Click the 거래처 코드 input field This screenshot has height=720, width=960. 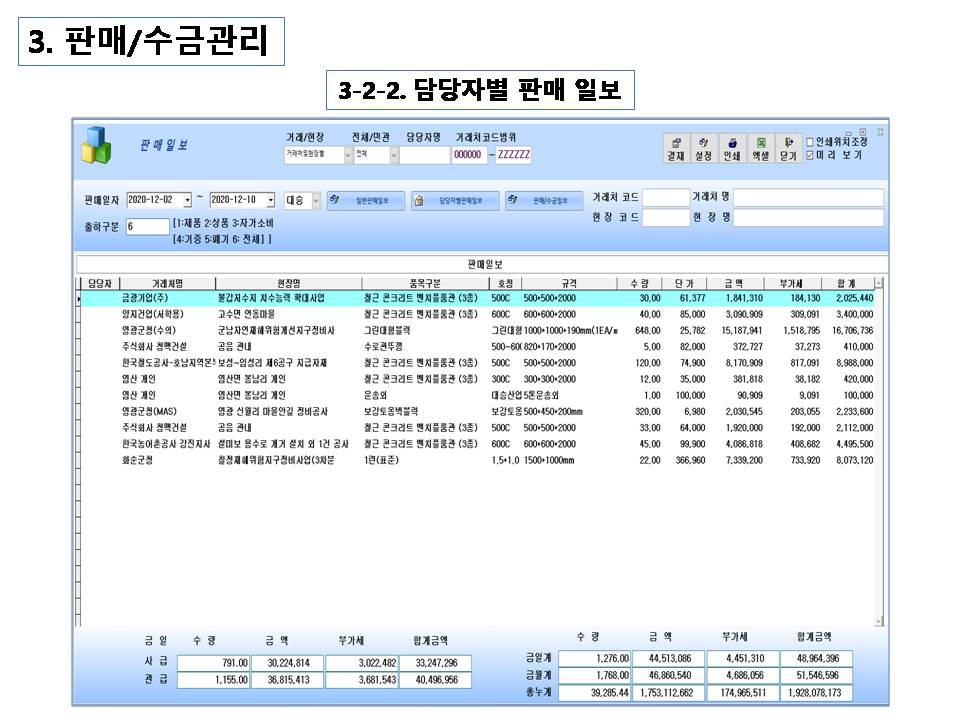click(665, 197)
